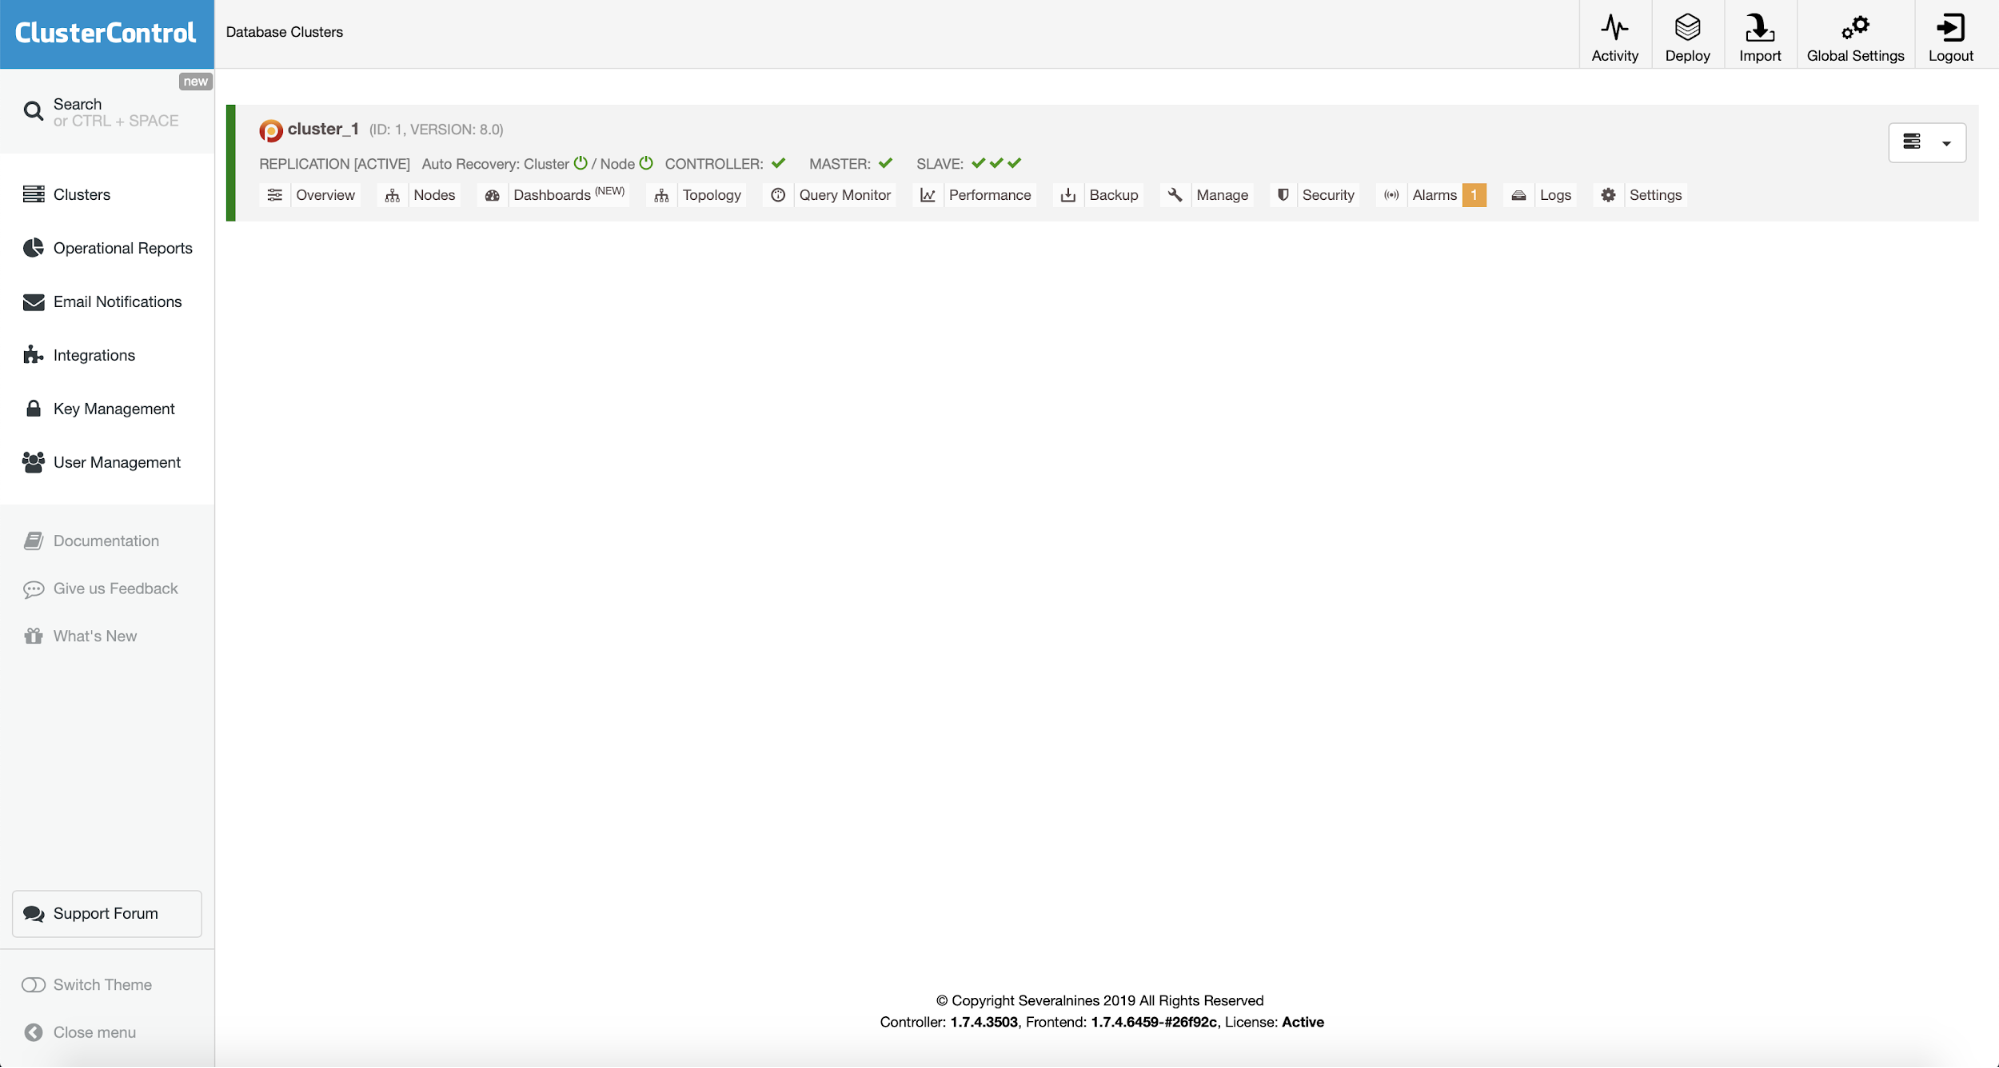Open the Support Forum button
The height and width of the screenshot is (1068, 1999).
tap(107, 914)
